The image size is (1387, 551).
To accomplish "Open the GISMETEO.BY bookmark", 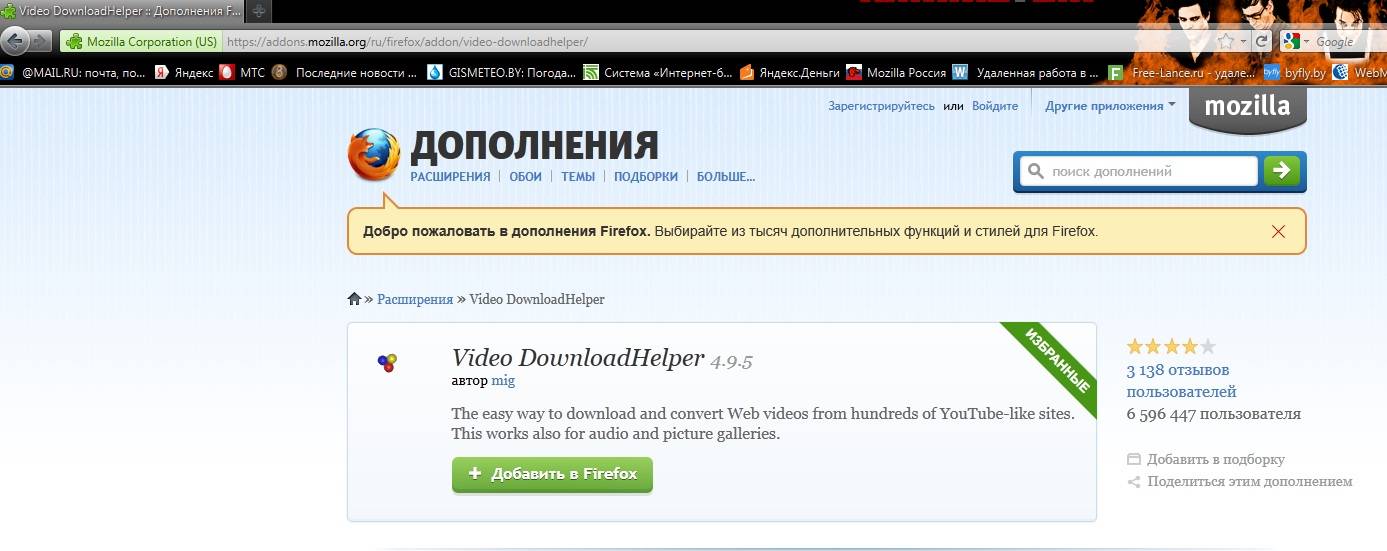I will (502, 73).
